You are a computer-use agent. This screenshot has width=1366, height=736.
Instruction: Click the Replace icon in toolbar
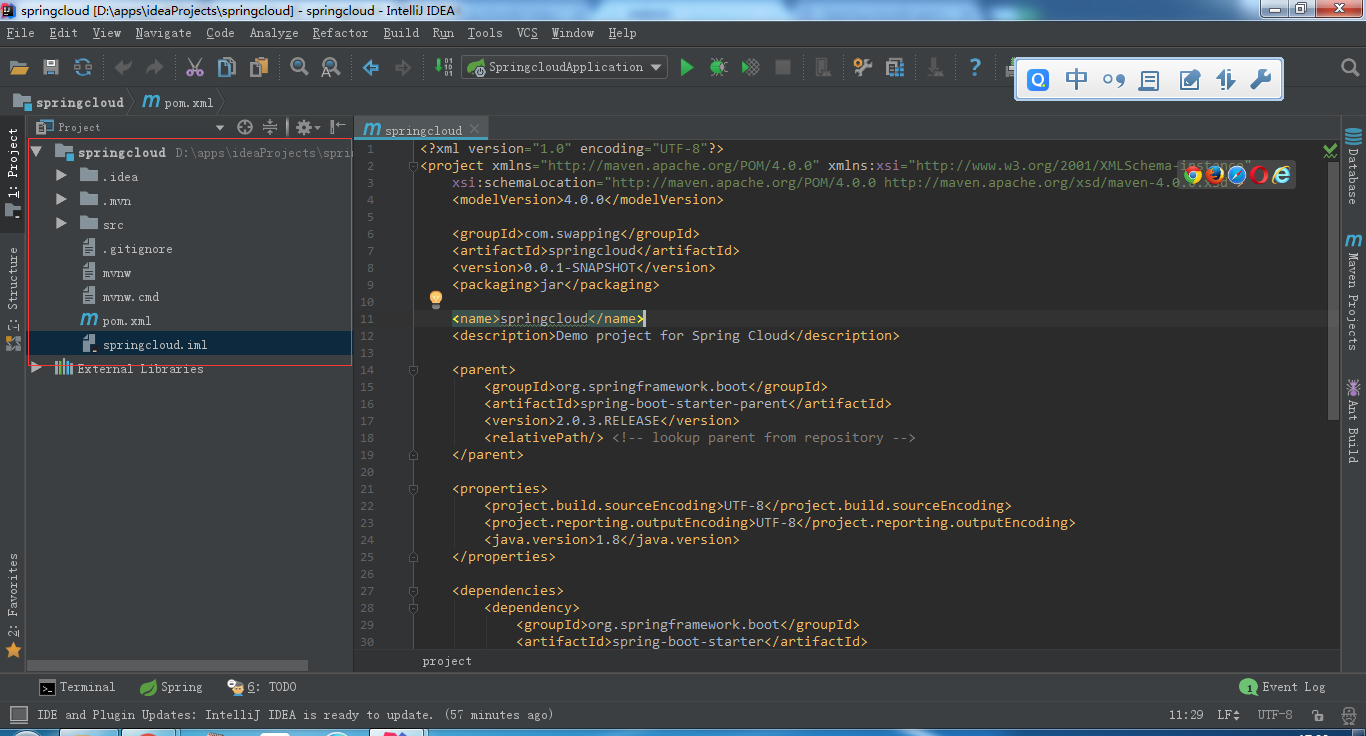pos(330,67)
